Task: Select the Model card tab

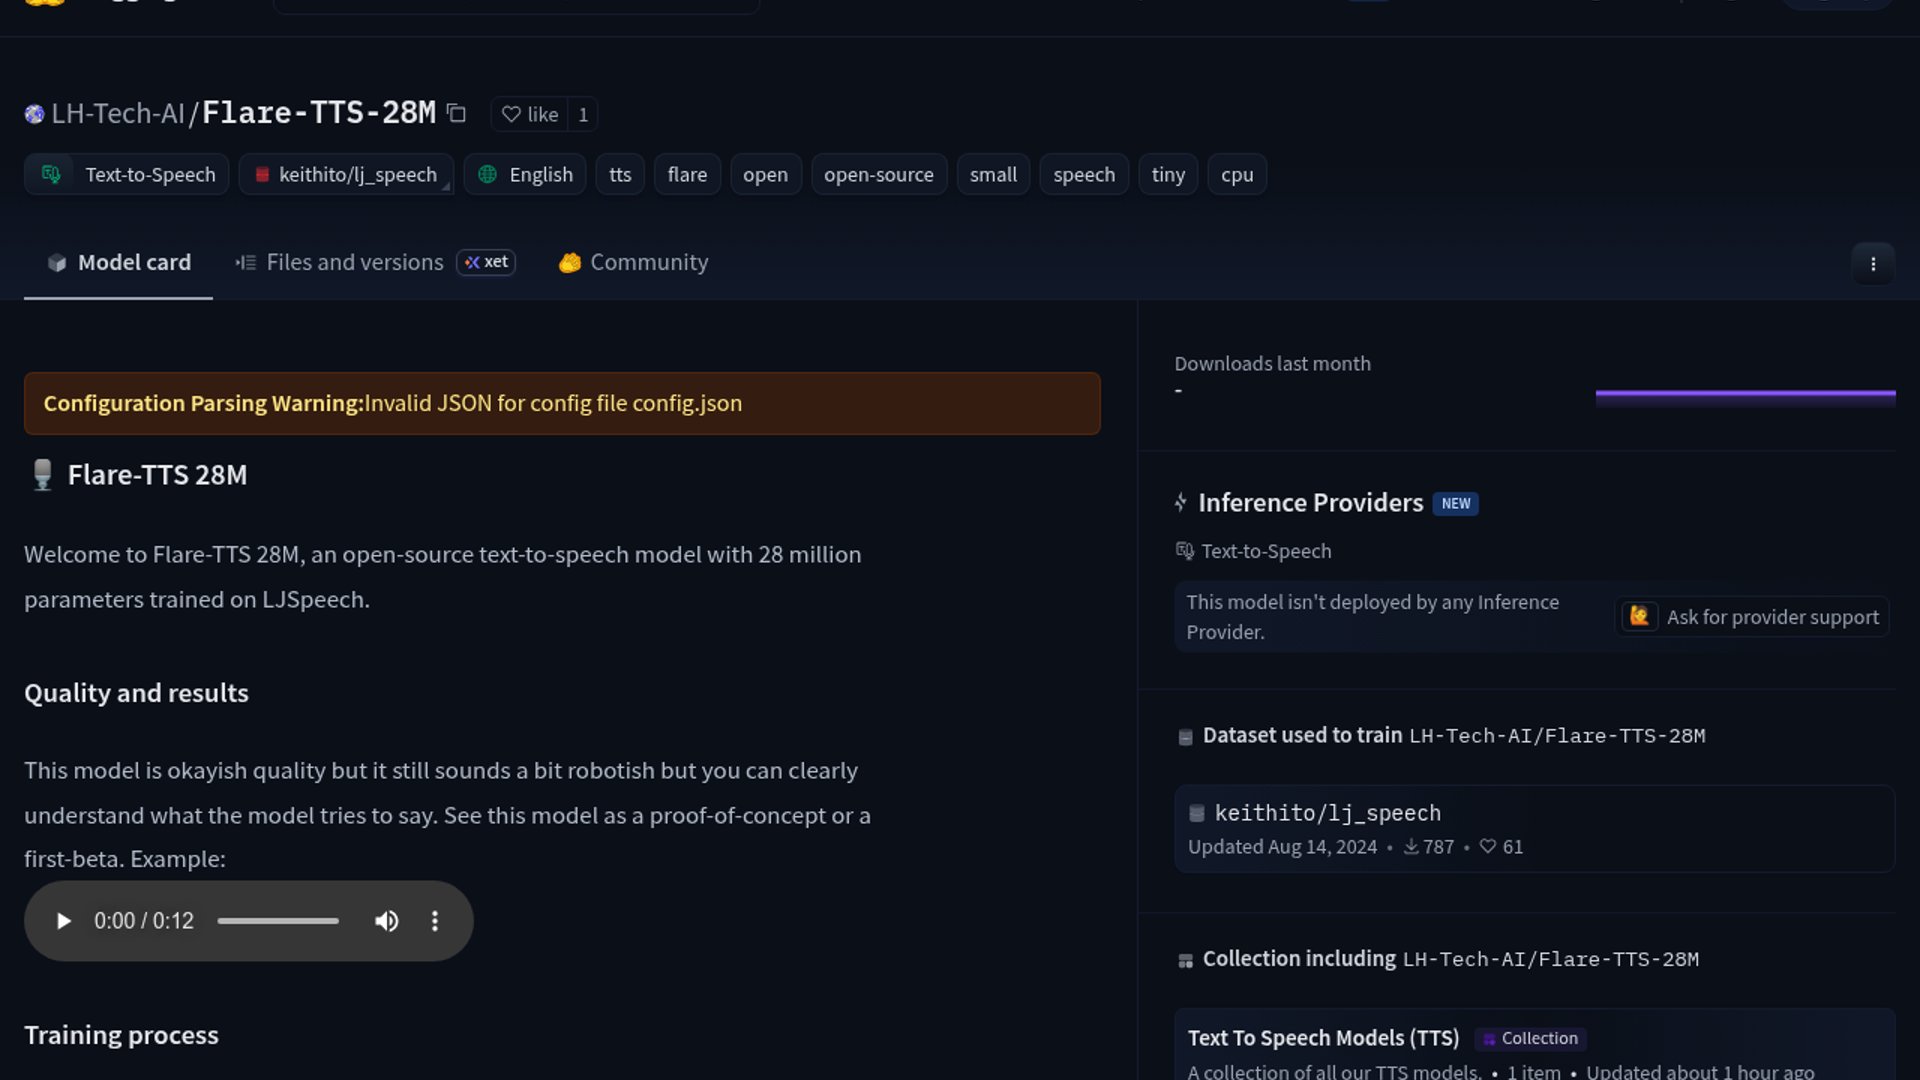Action: (x=118, y=262)
